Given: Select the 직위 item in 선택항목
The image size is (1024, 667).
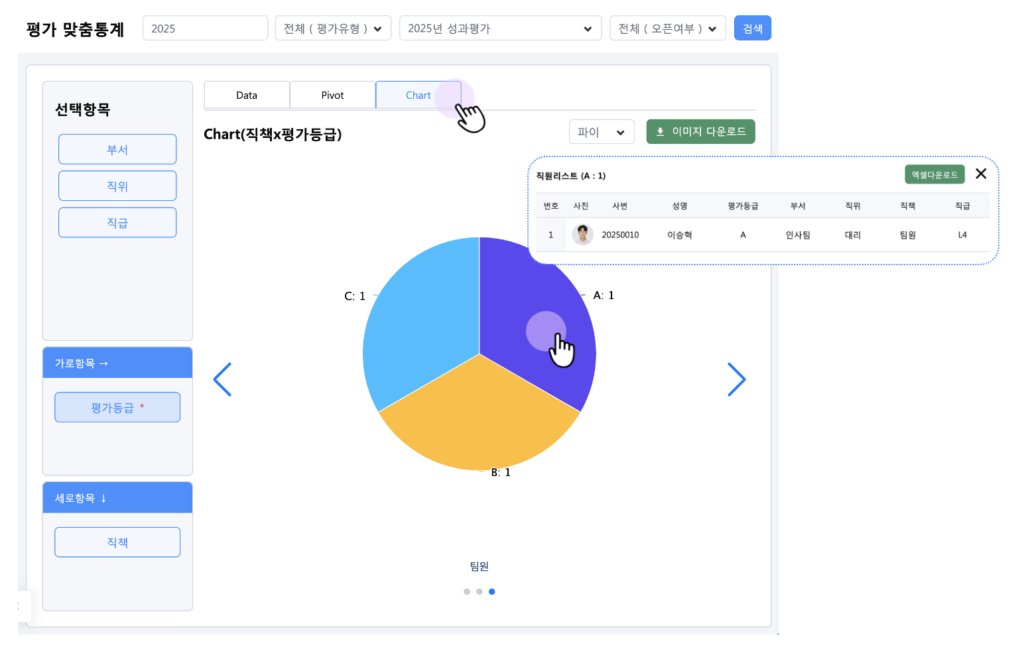Looking at the screenshot, I should click(117, 186).
